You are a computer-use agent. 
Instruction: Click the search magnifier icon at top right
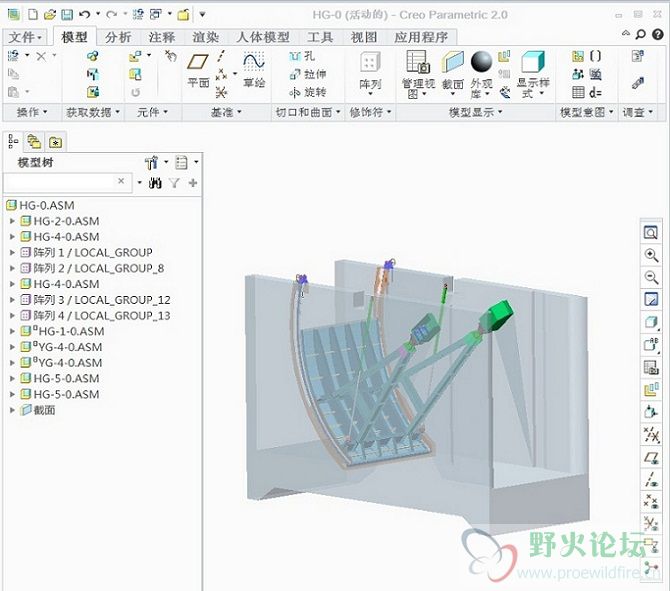[x=641, y=34]
